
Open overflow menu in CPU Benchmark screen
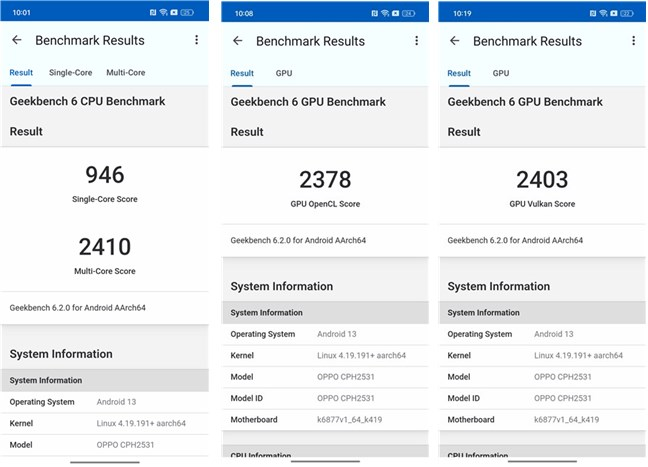197,40
